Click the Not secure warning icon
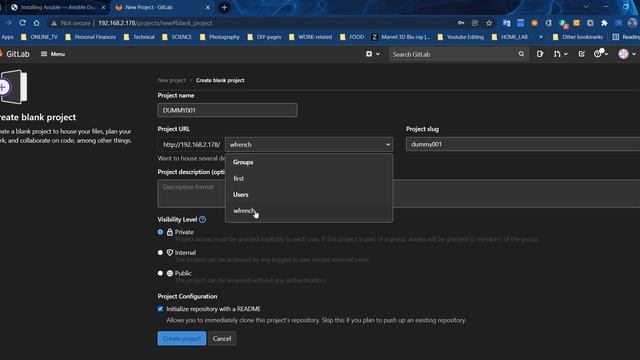This screenshot has height=360, width=640. pyautogui.click(x=54, y=23)
